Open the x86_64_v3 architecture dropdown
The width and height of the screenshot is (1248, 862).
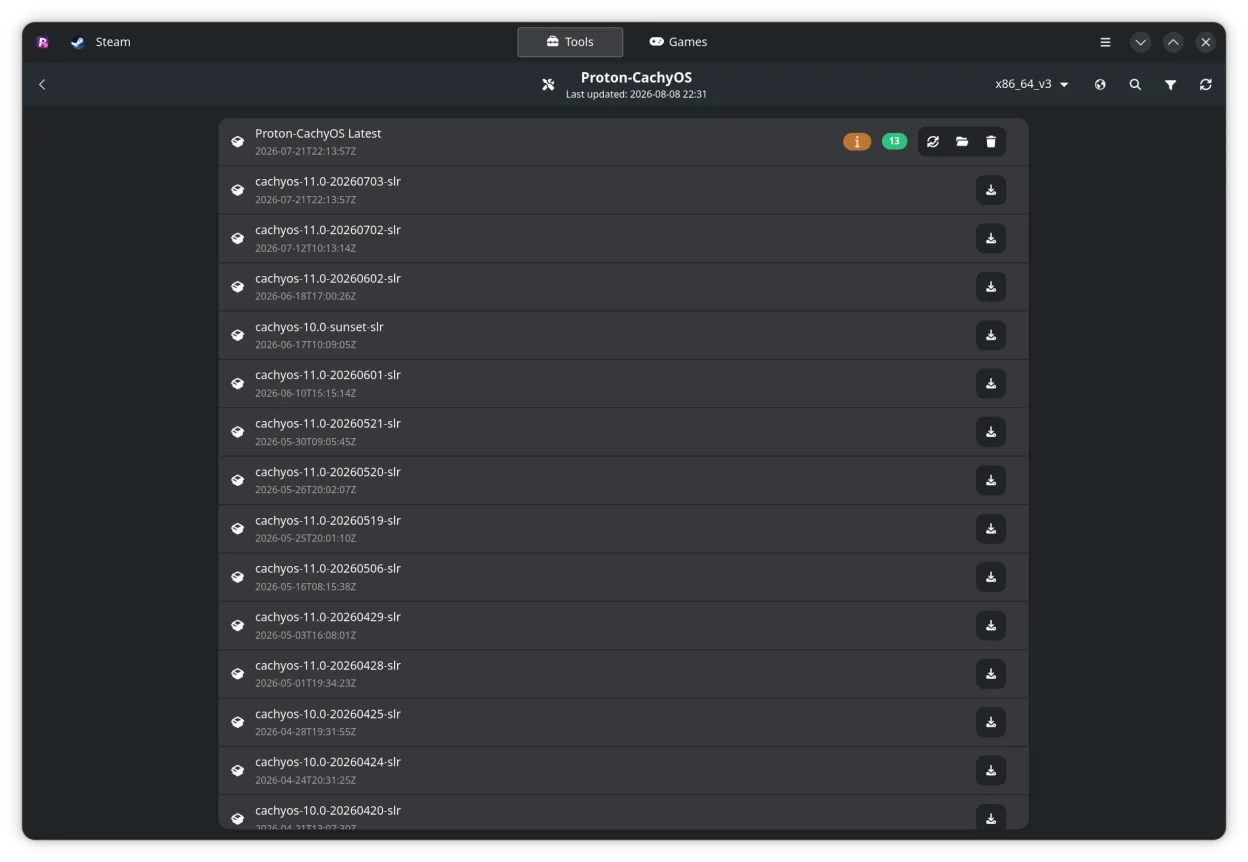click(x=1032, y=85)
